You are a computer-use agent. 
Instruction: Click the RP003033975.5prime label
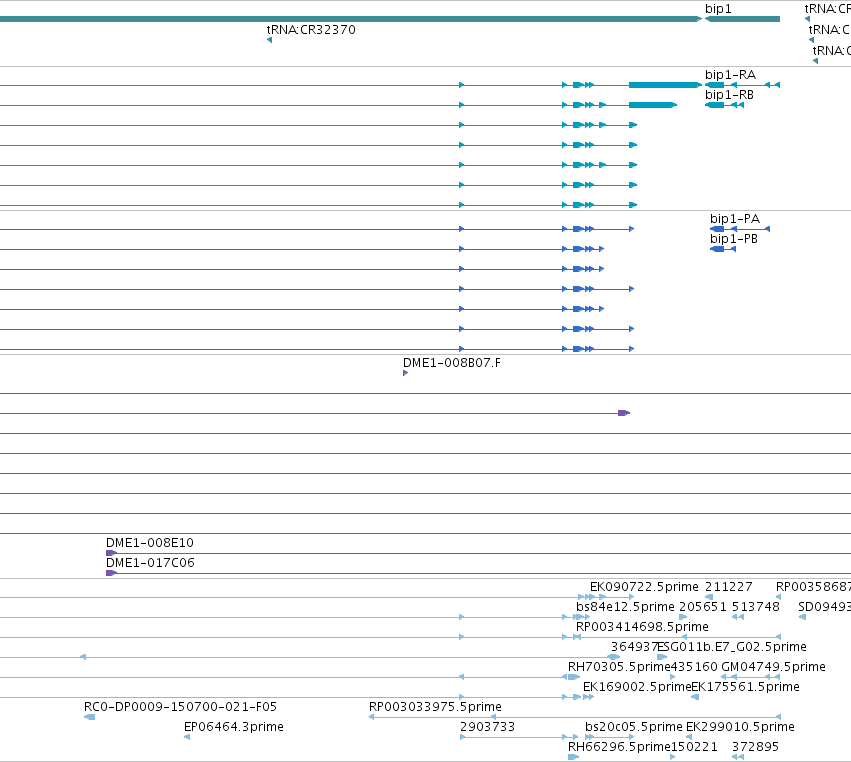[x=435, y=707]
